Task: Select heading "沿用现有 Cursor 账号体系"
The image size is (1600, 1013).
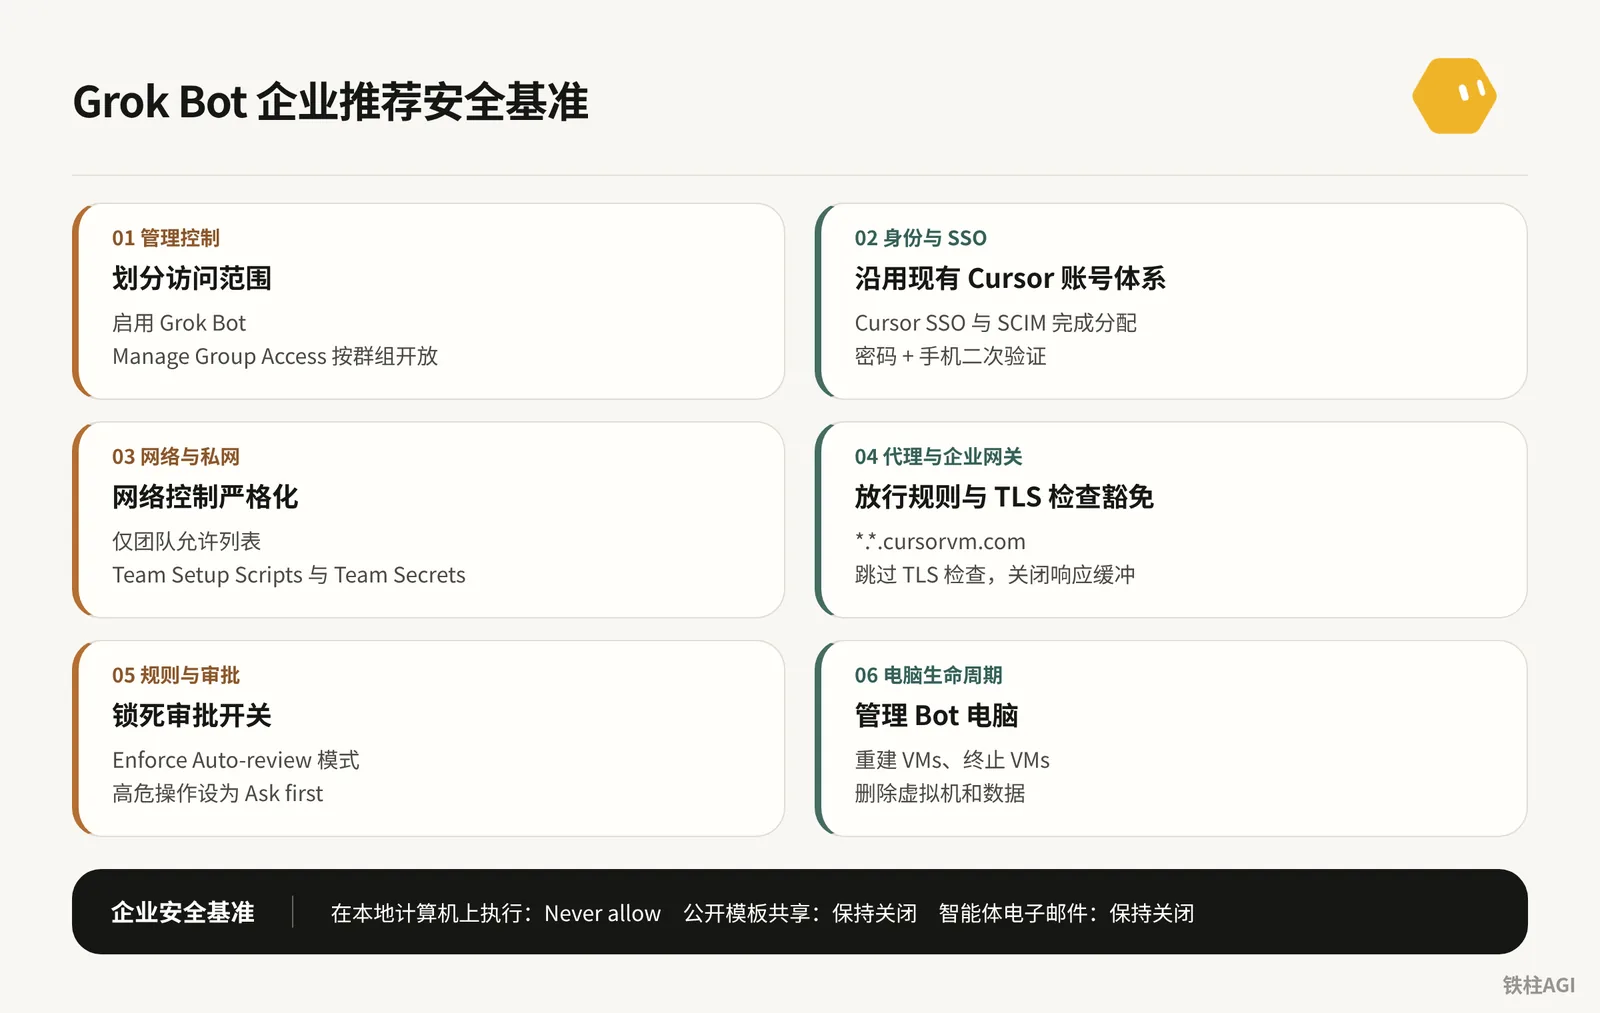Action: click(1010, 278)
